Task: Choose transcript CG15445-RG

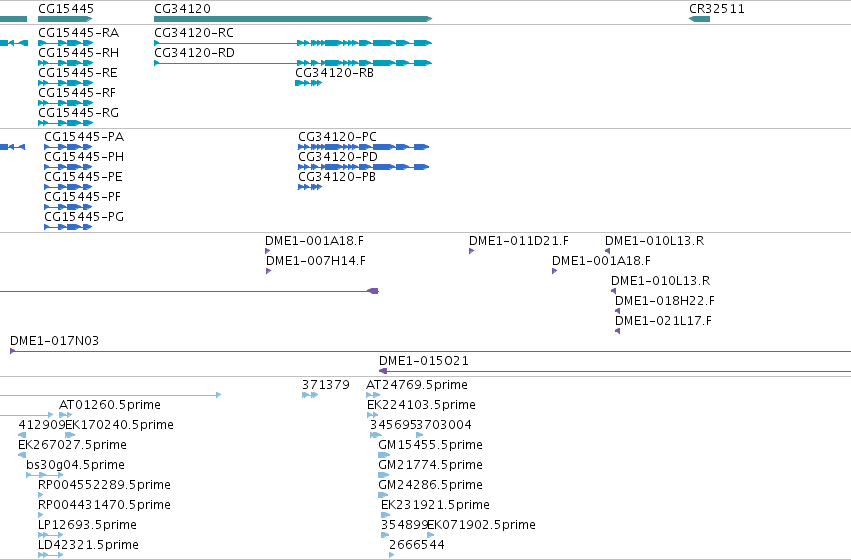Action: 78,113
